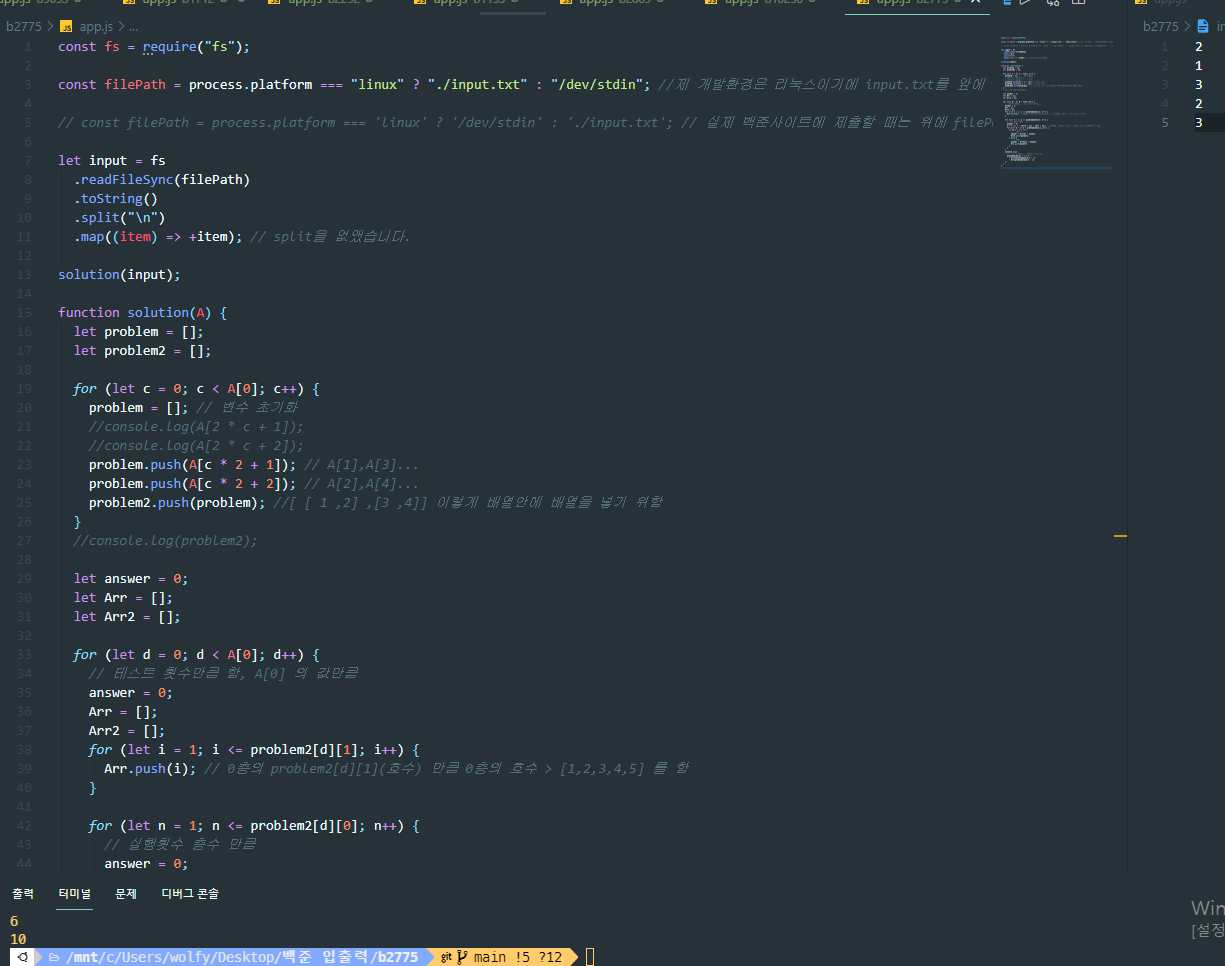This screenshot has height=966, width=1225.
Task: Show the 디버그 콘솔 panel tab
Action: (190, 893)
